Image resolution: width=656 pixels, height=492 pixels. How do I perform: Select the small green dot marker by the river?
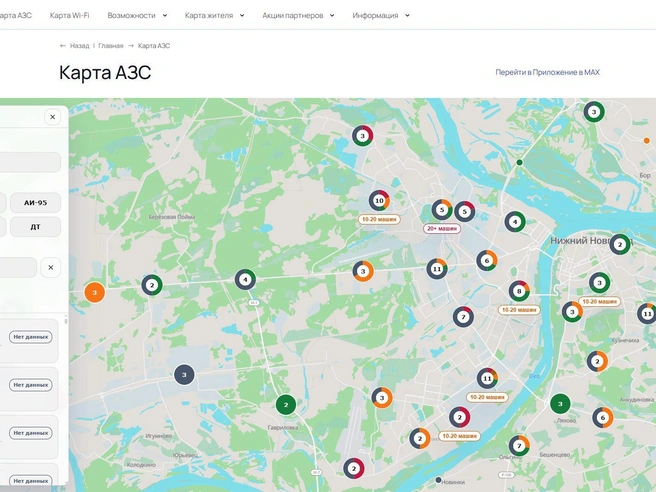(519, 162)
